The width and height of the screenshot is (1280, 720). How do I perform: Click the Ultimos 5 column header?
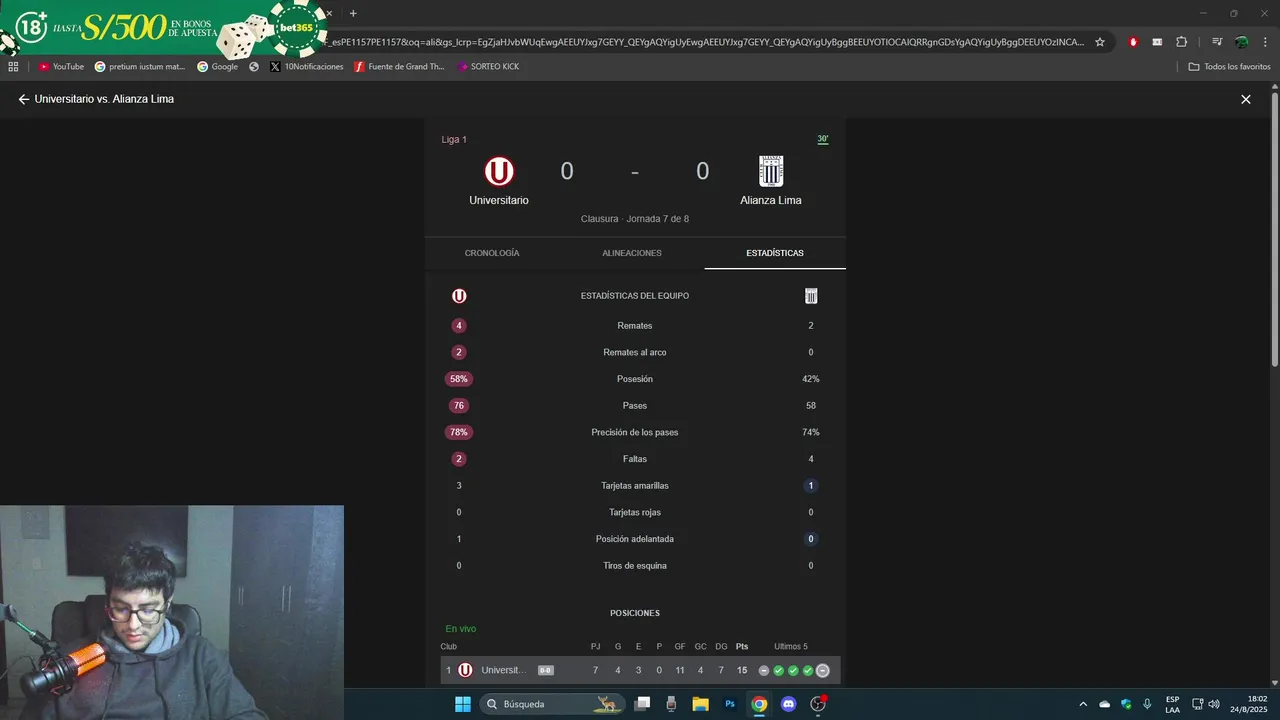pyautogui.click(x=791, y=647)
